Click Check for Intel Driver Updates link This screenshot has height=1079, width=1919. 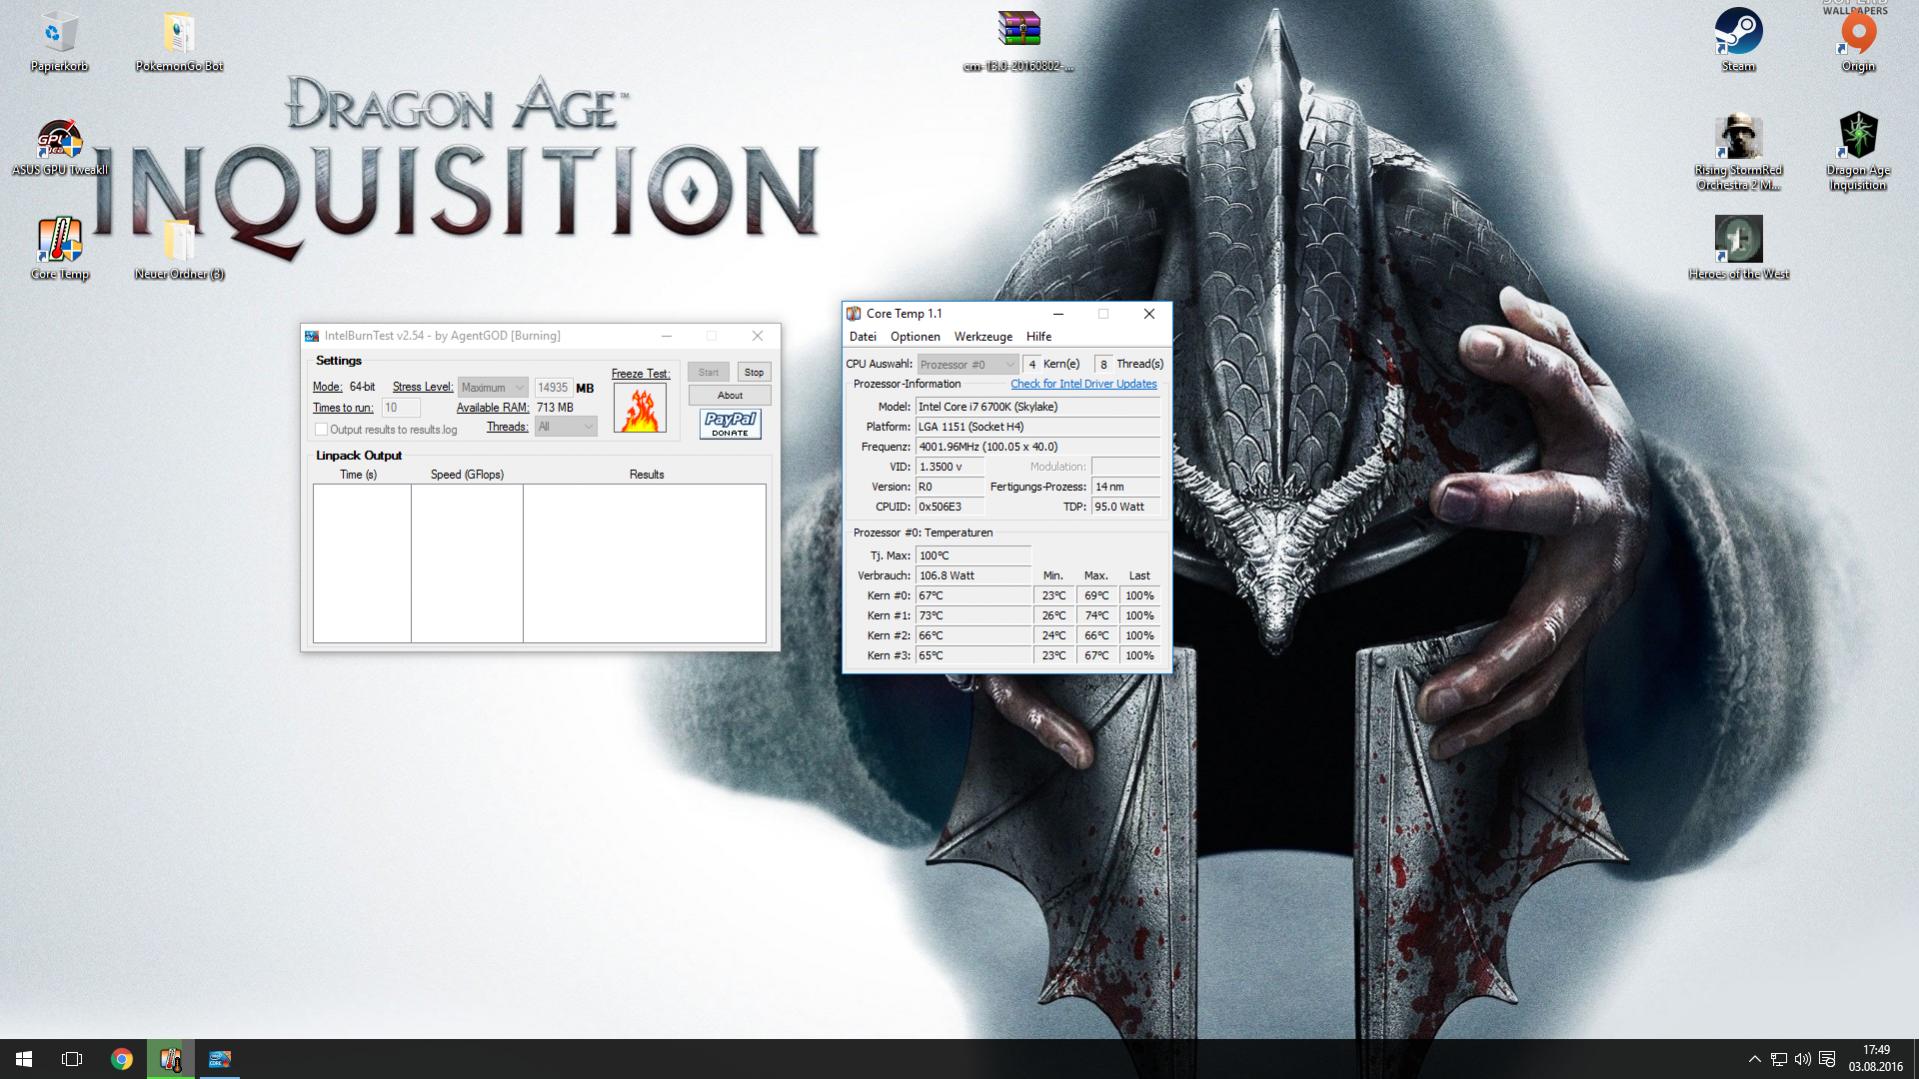(1083, 385)
